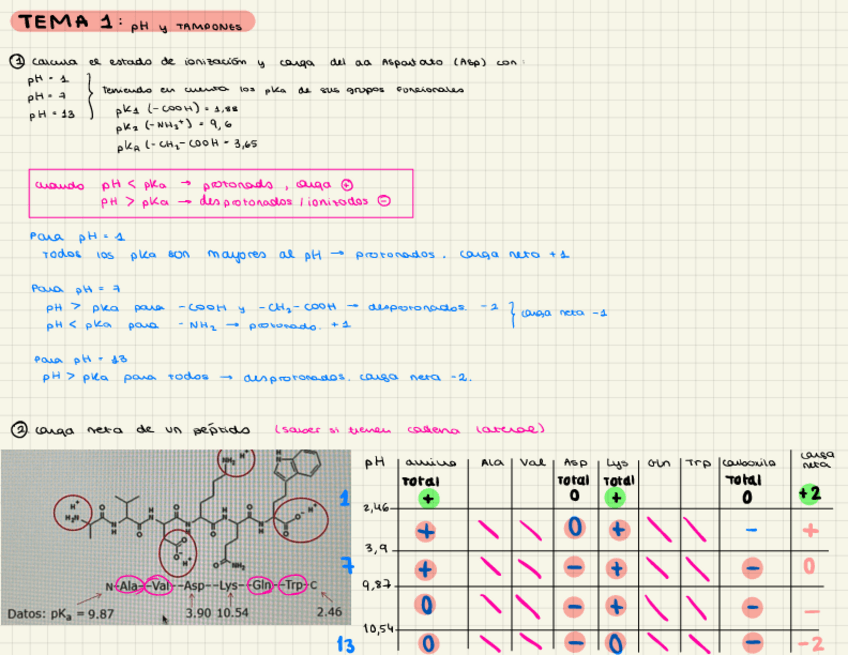The image size is (848, 655).
Task: Click the green plus under the Lys Total
Action: coord(616,496)
